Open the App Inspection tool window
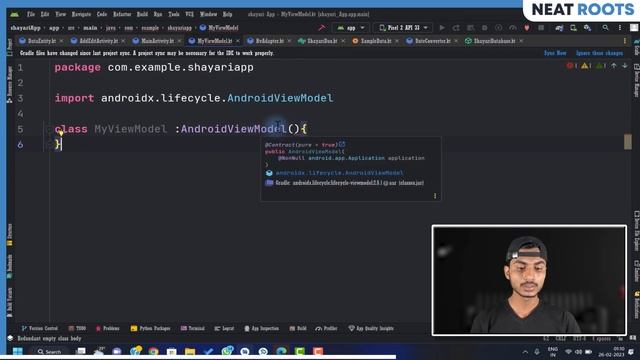 point(262,328)
